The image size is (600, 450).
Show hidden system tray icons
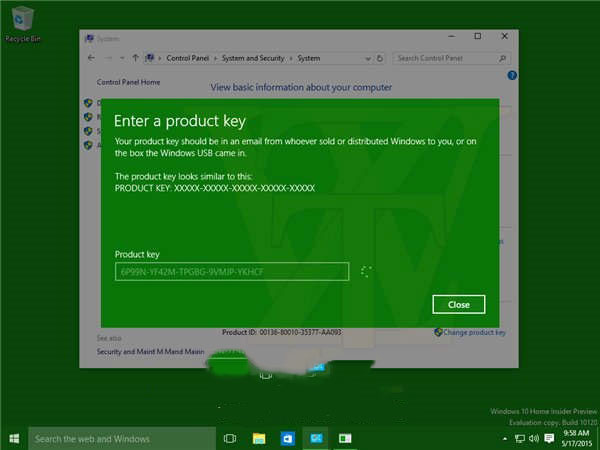(504, 438)
